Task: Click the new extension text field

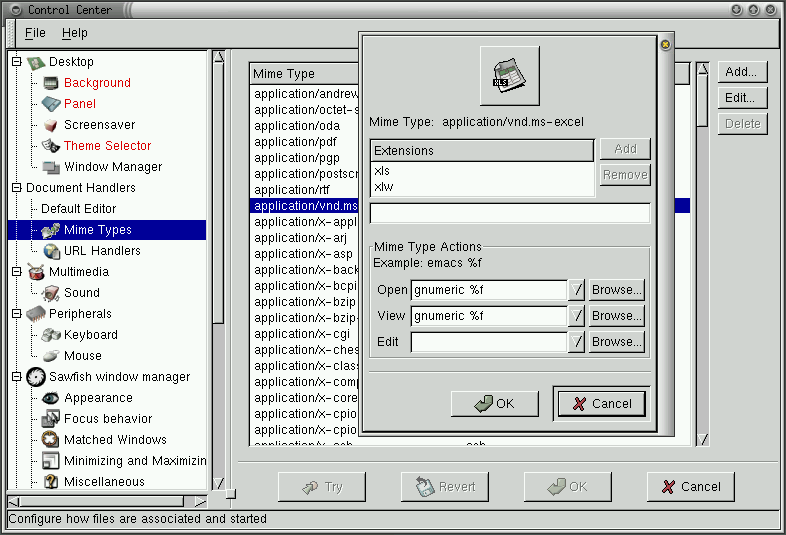Action: point(510,214)
